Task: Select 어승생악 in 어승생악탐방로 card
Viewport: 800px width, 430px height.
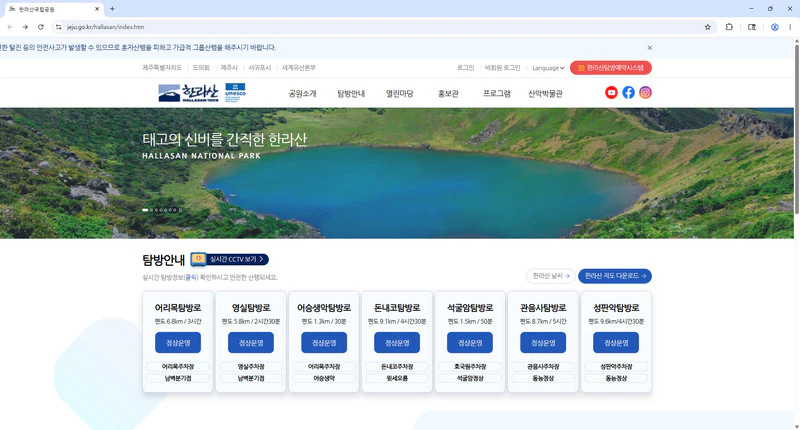Action: [324, 378]
